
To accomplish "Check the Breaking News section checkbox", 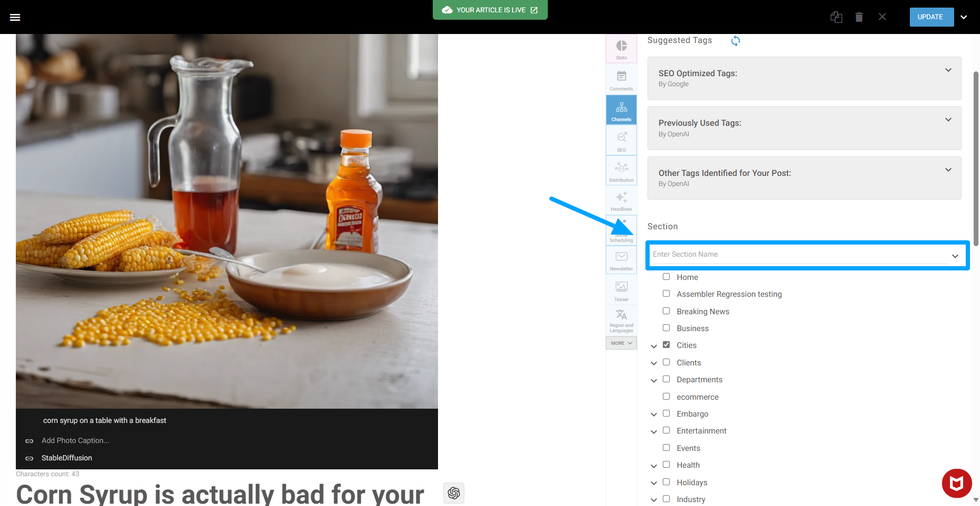I will click(667, 311).
